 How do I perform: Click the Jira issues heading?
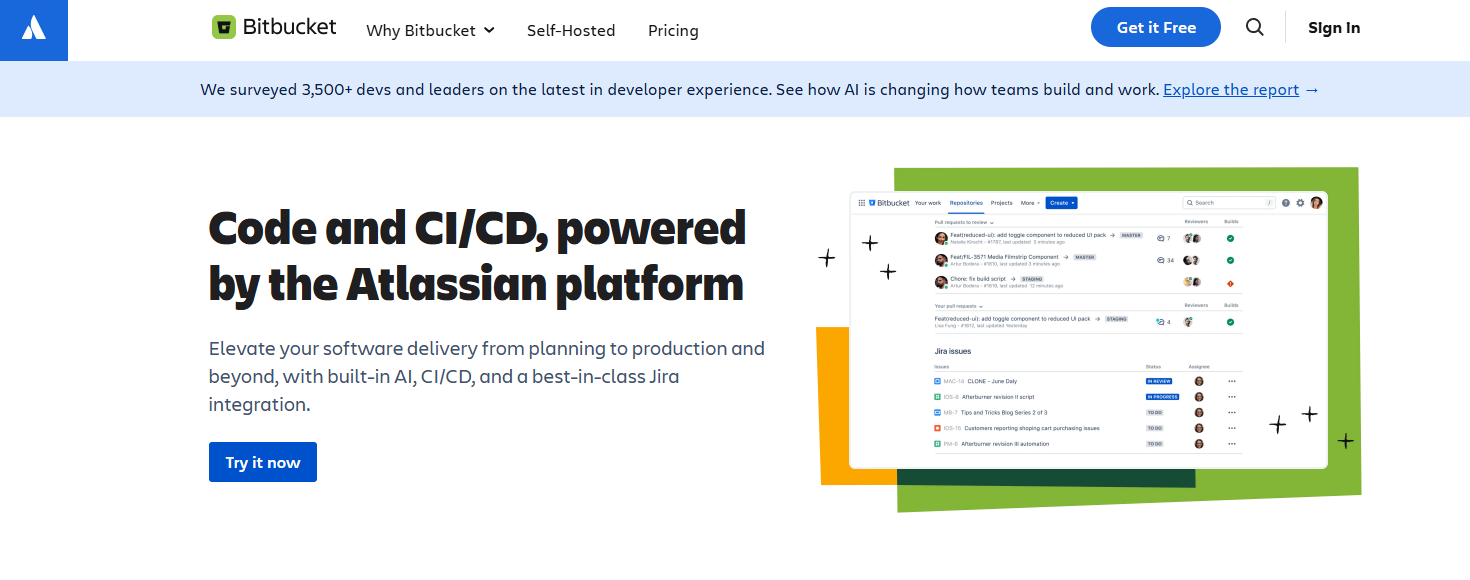(x=953, y=351)
